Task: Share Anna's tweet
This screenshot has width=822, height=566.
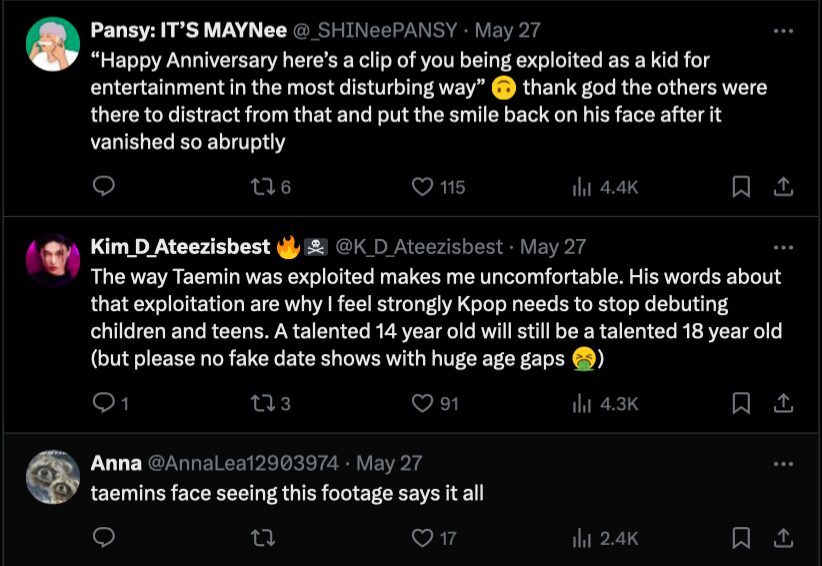Action: coord(784,538)
